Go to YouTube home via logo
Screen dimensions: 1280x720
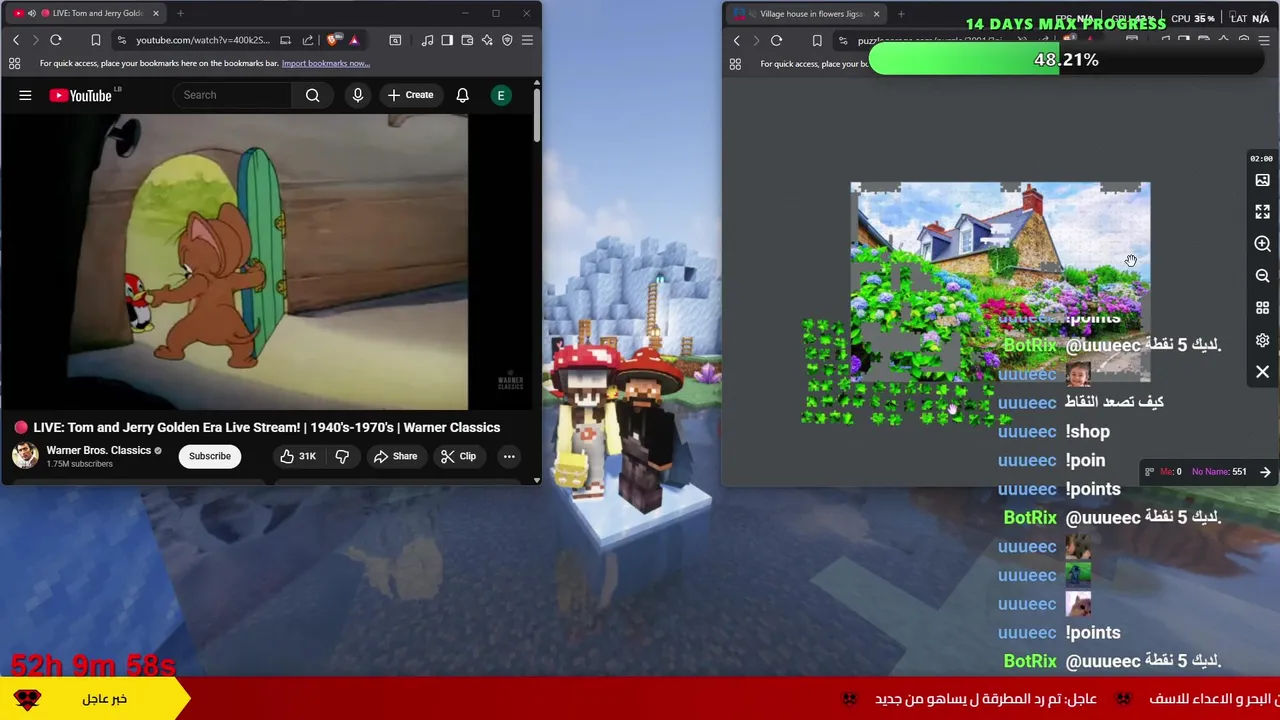coord(80,95)
